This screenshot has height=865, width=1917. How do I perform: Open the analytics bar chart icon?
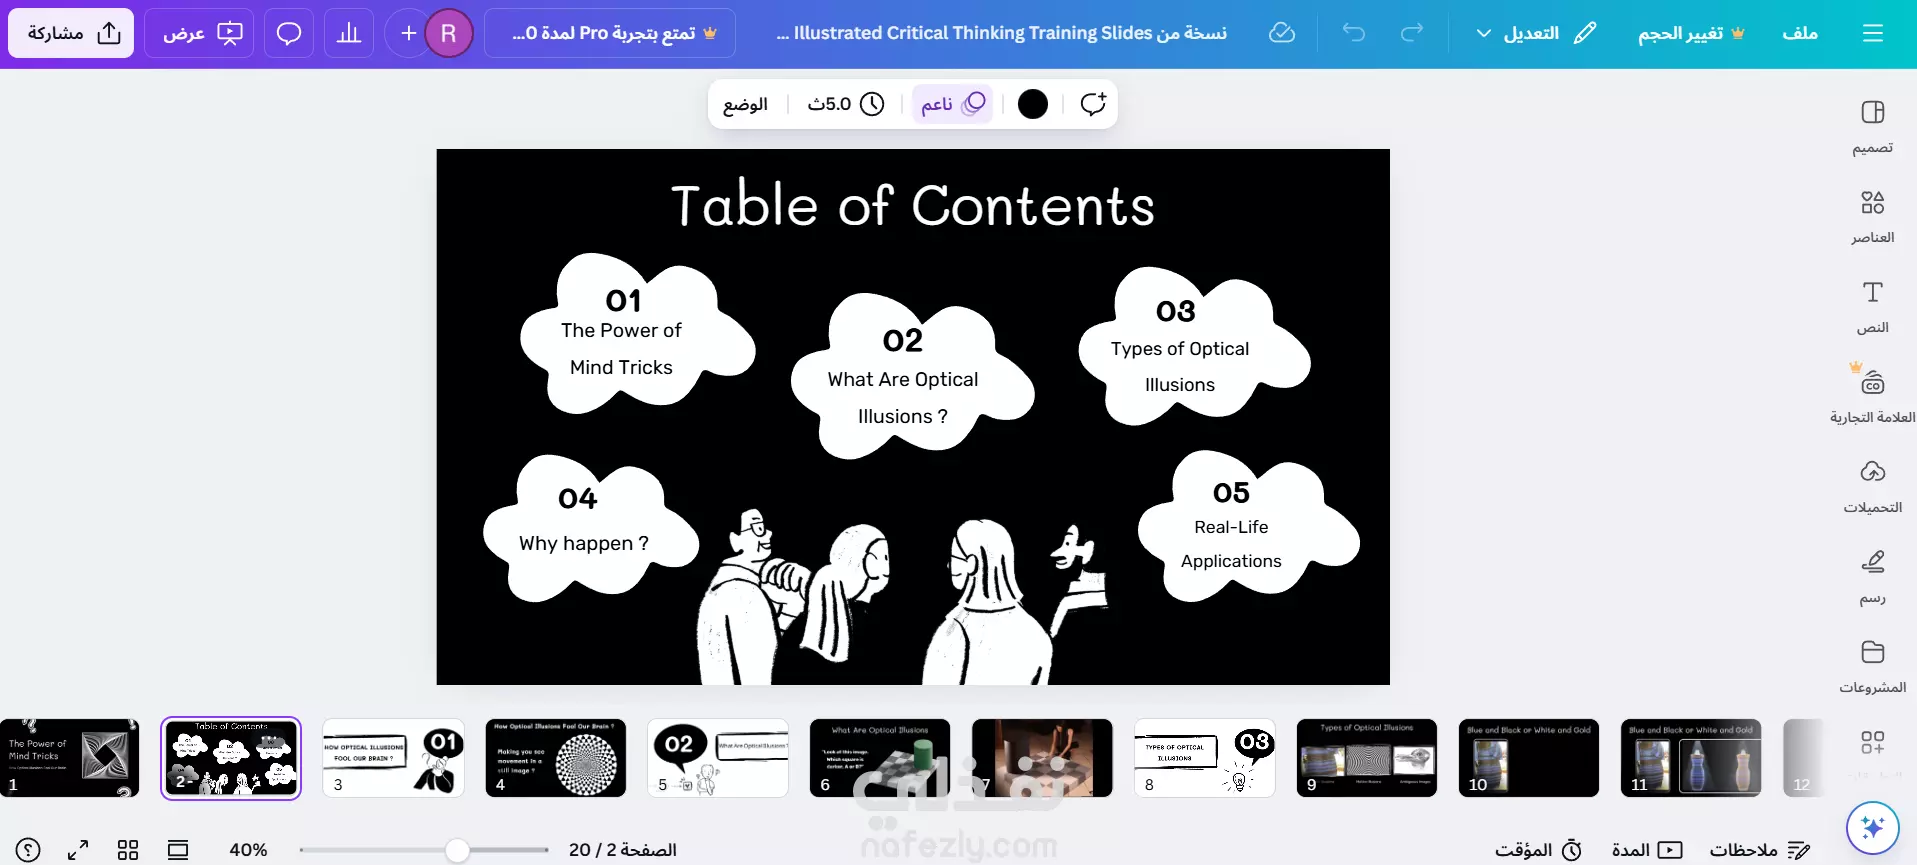click(349, 33)
